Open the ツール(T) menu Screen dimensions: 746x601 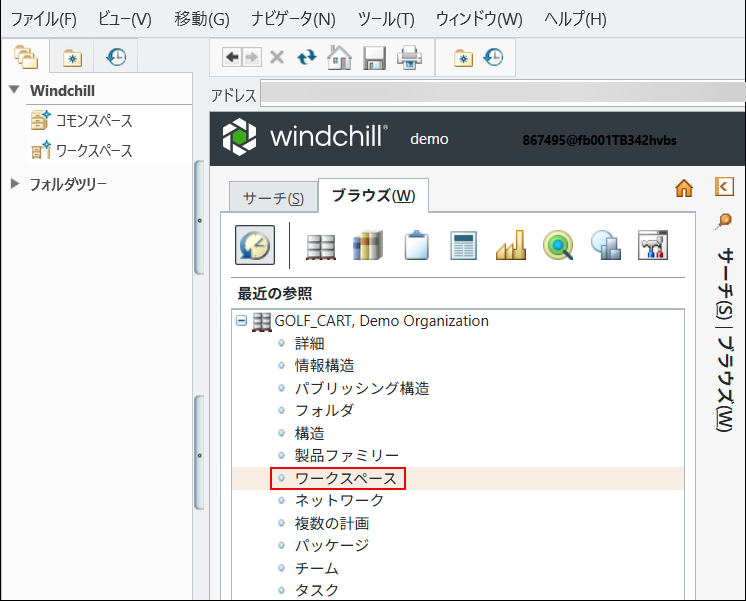click(x=386, y=19)
